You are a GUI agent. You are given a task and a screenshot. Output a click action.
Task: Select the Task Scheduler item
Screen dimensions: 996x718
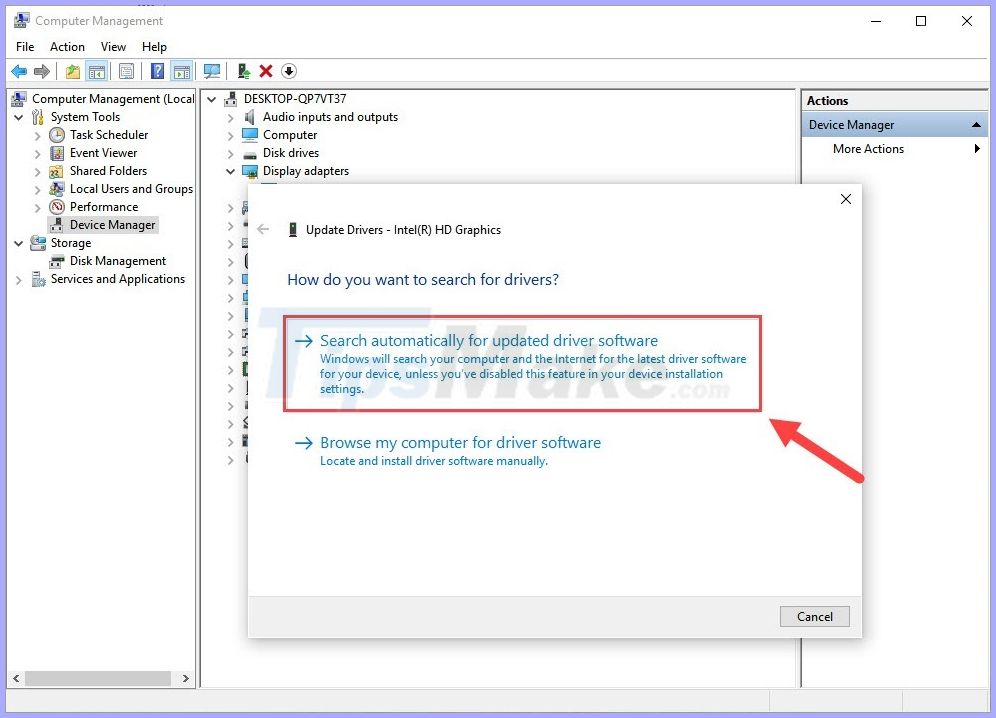pyautogui.click(x=107, y=135)
